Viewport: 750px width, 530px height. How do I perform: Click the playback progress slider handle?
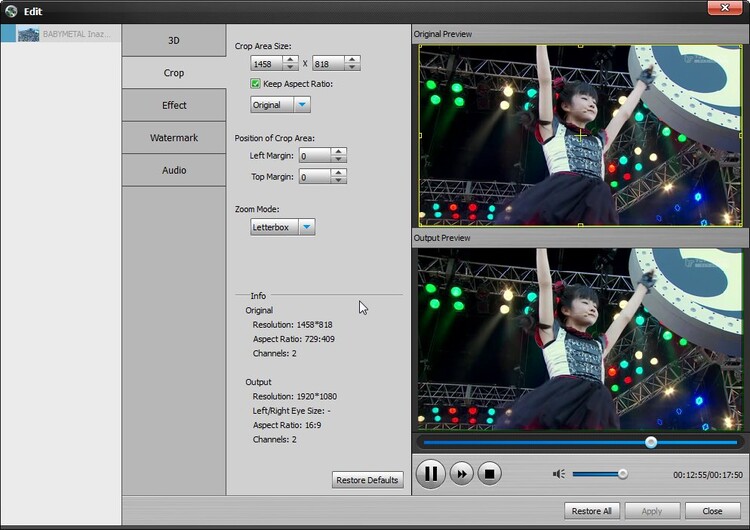(x=651, y=442)
